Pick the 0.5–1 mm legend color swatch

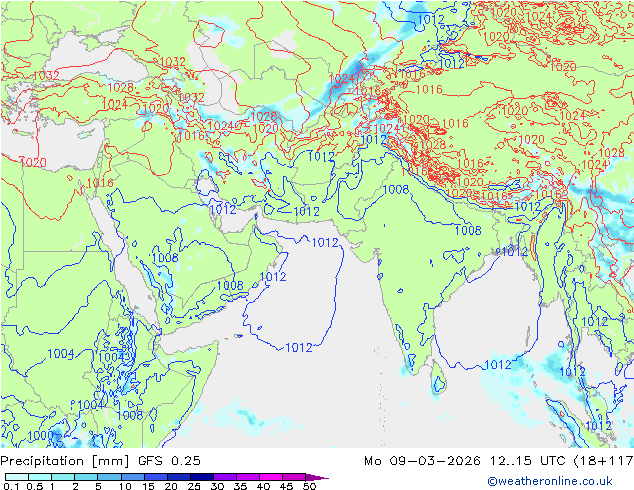point(40,477)
